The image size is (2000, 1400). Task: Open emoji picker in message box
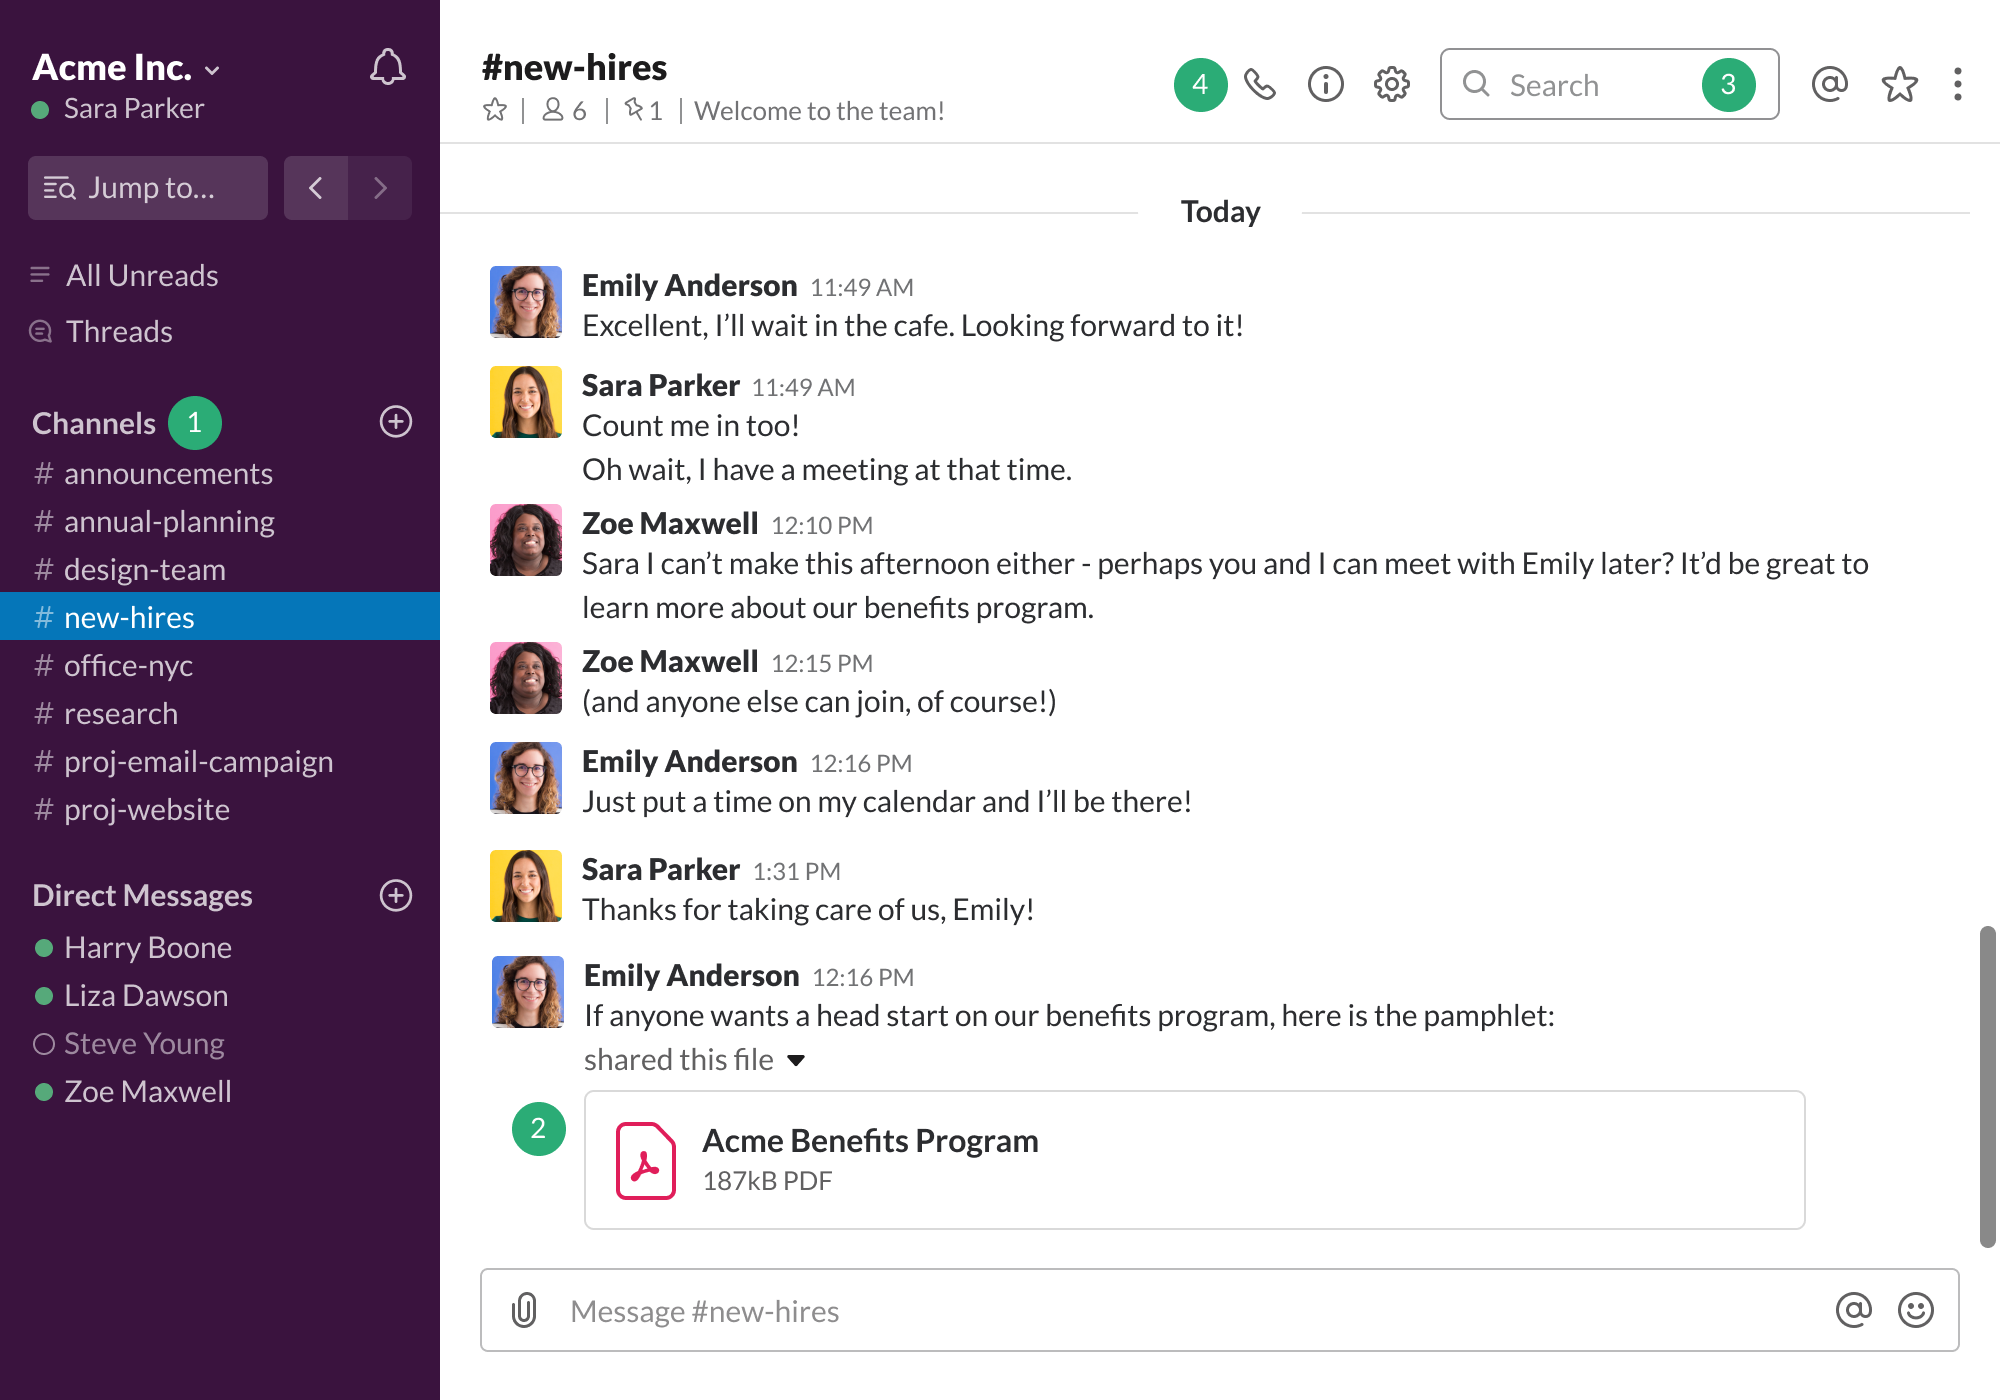coord(1915,1310)
